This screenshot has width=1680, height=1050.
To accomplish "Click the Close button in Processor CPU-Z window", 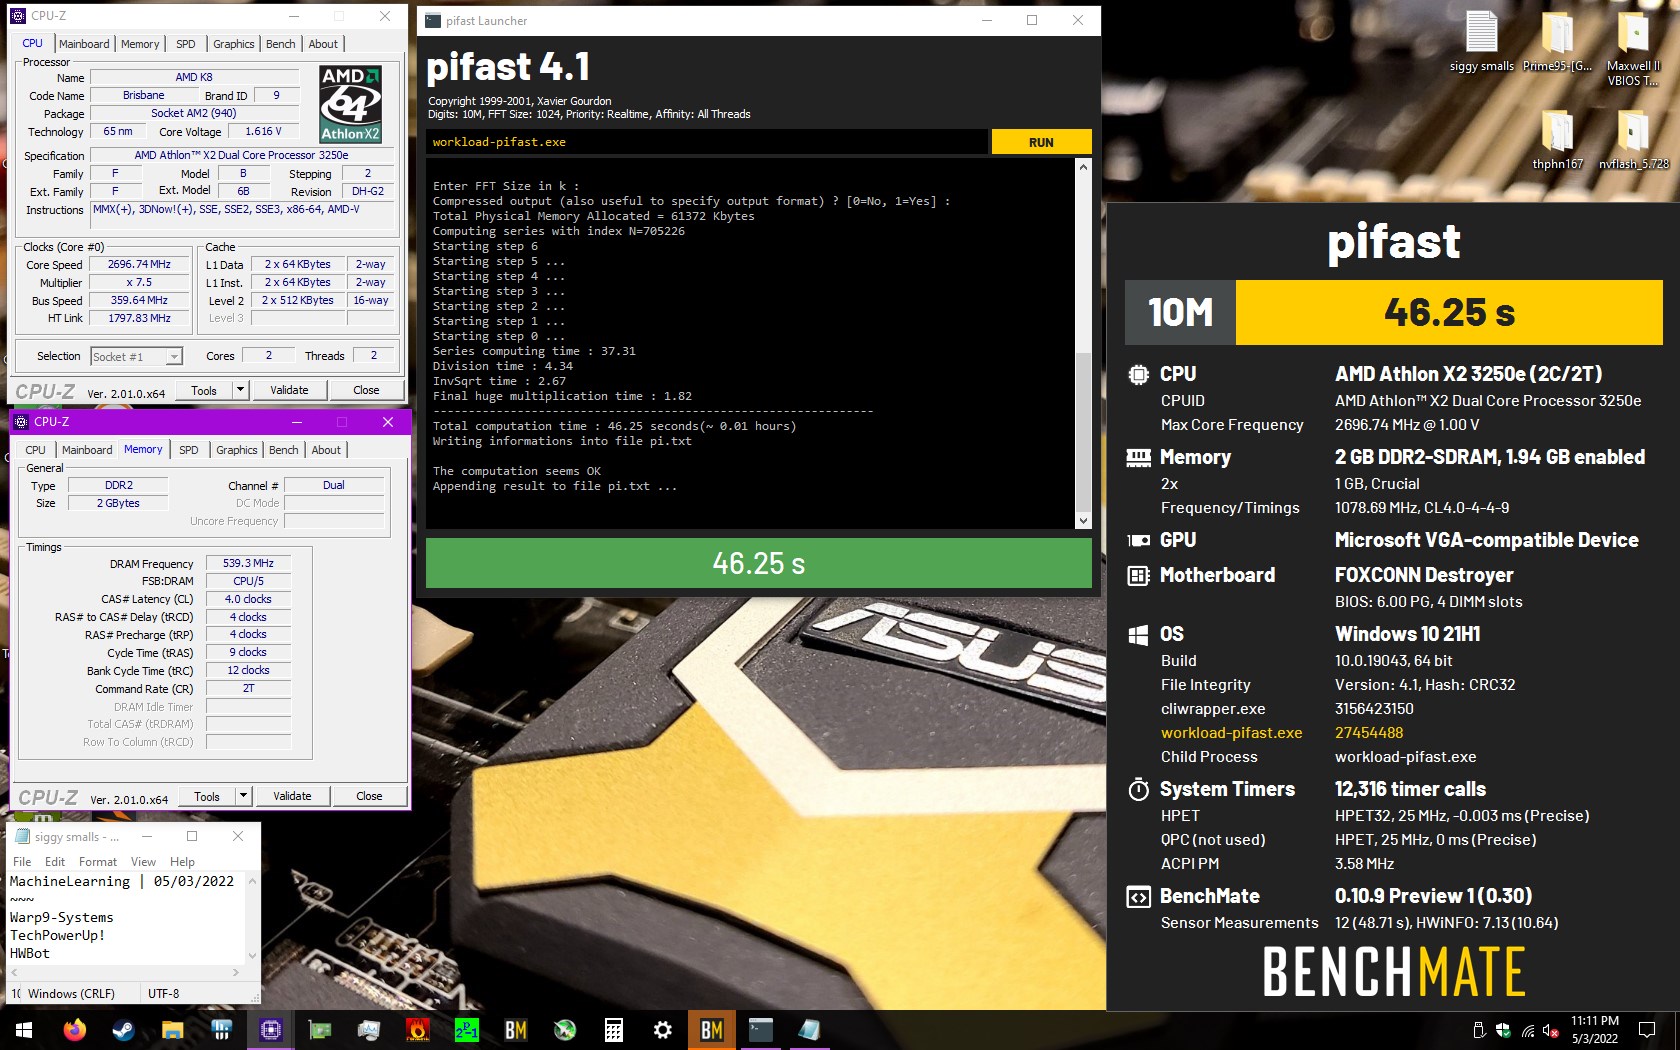I will click(x=366, y=390).
